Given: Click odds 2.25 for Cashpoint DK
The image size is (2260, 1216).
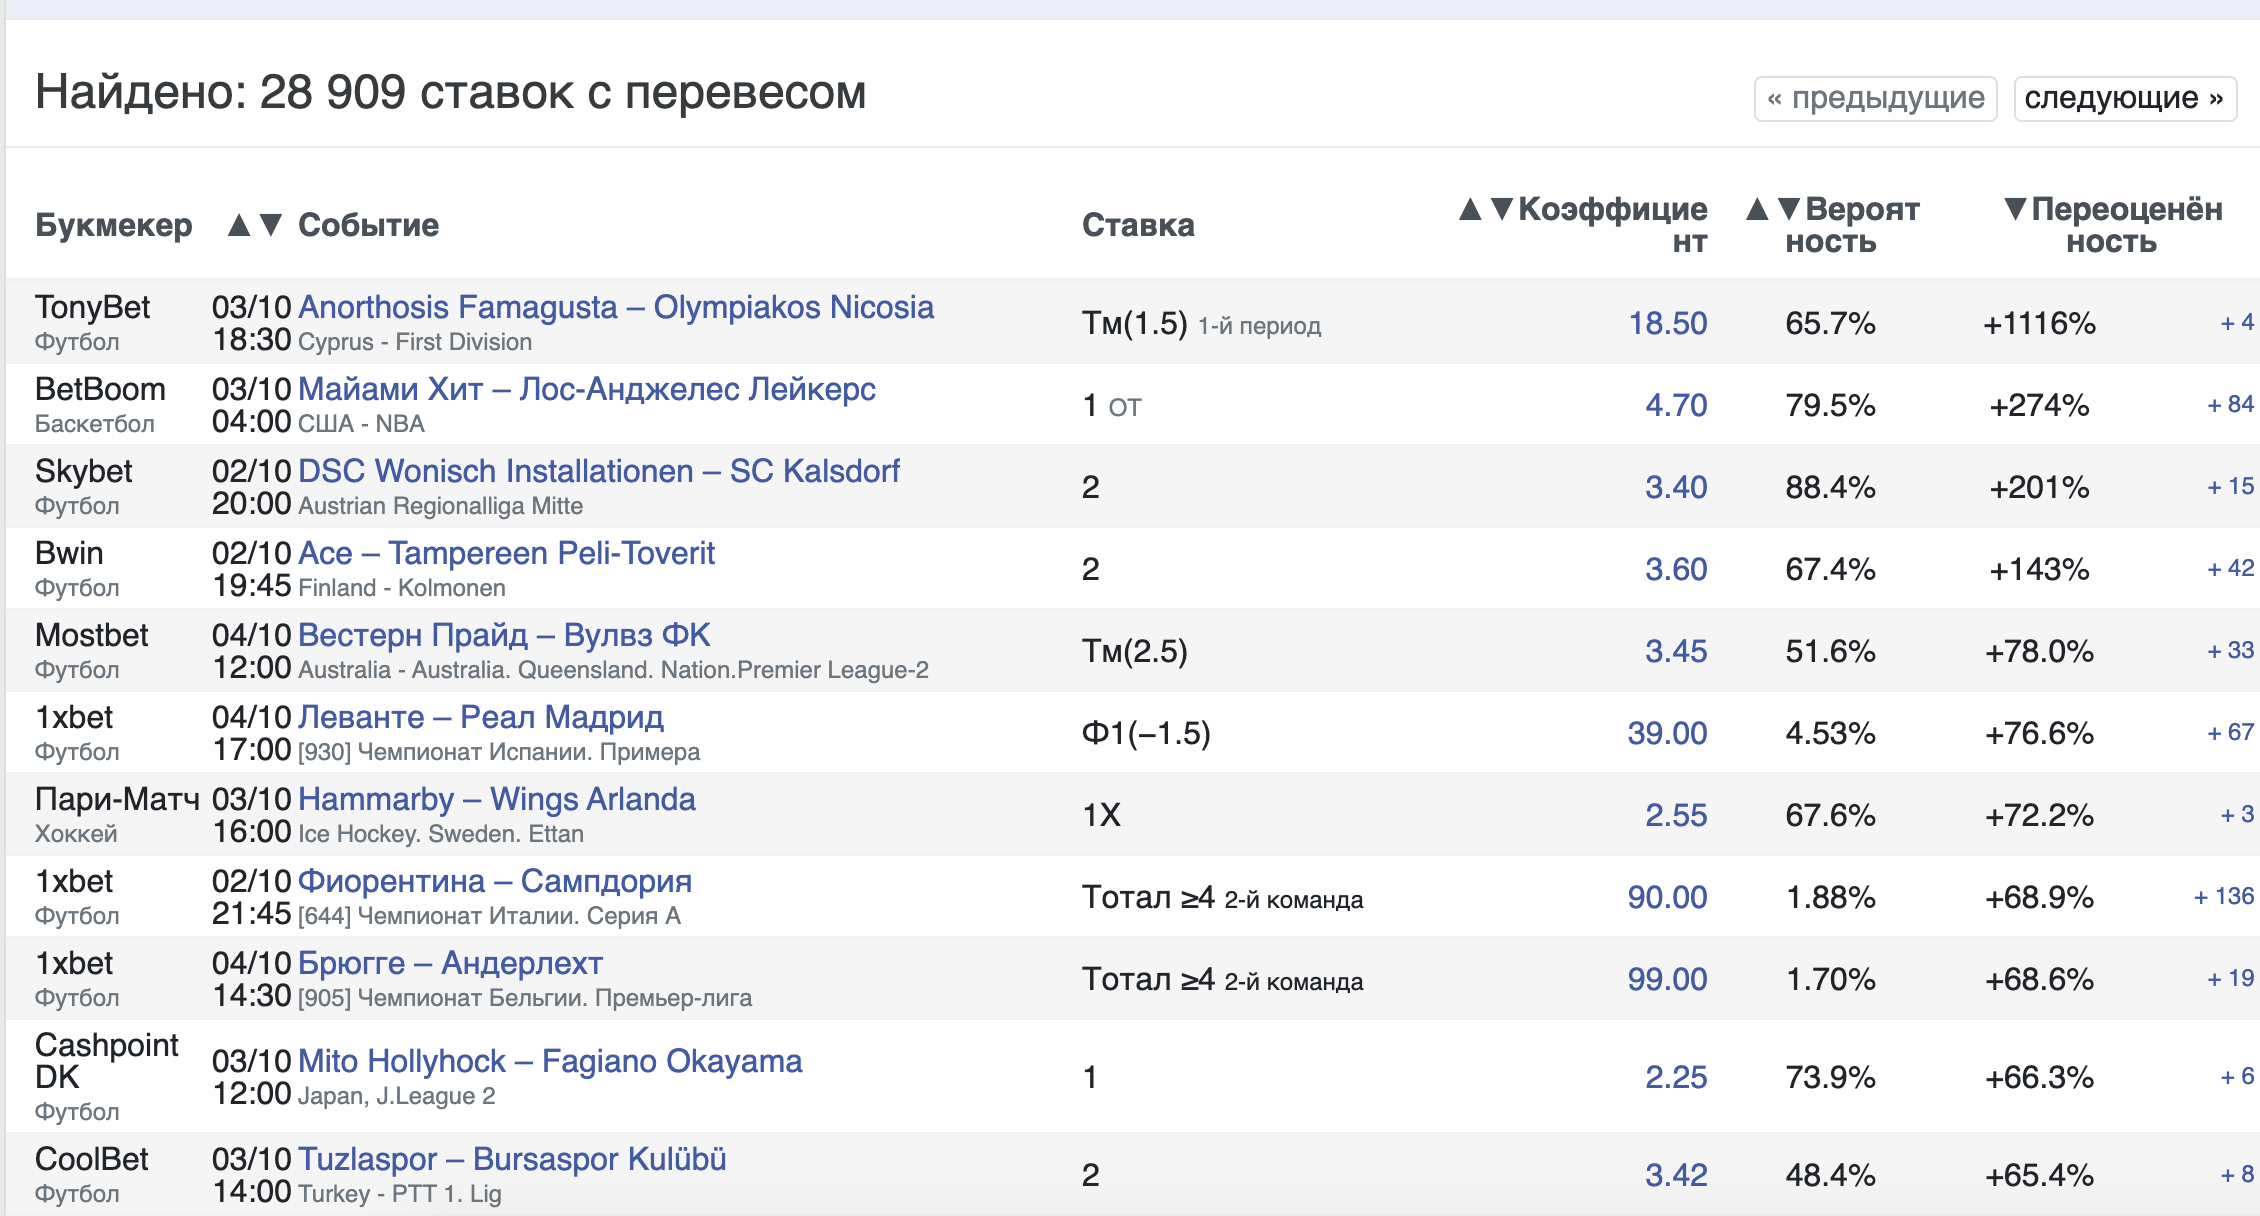Looking at the screenshot, I should [1676, 1077].
